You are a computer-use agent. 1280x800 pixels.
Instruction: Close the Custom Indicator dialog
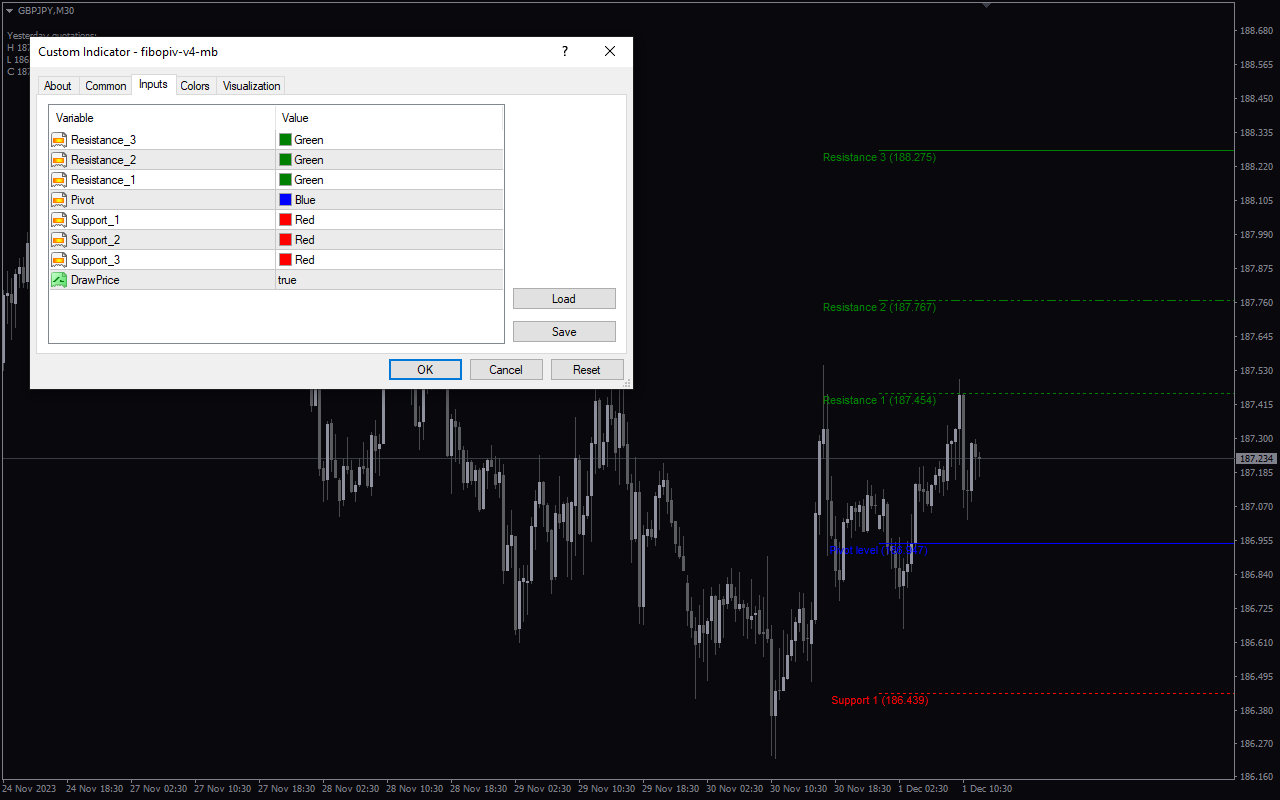coord(610,51)
